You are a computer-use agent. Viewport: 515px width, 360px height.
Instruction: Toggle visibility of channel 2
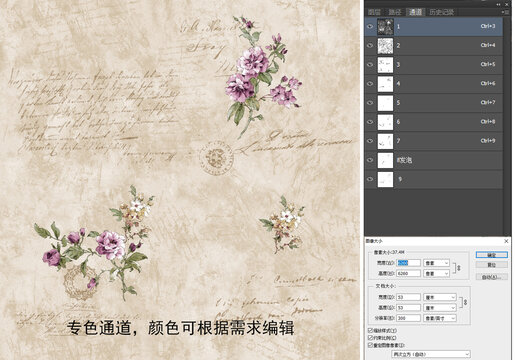pos(370,46)
